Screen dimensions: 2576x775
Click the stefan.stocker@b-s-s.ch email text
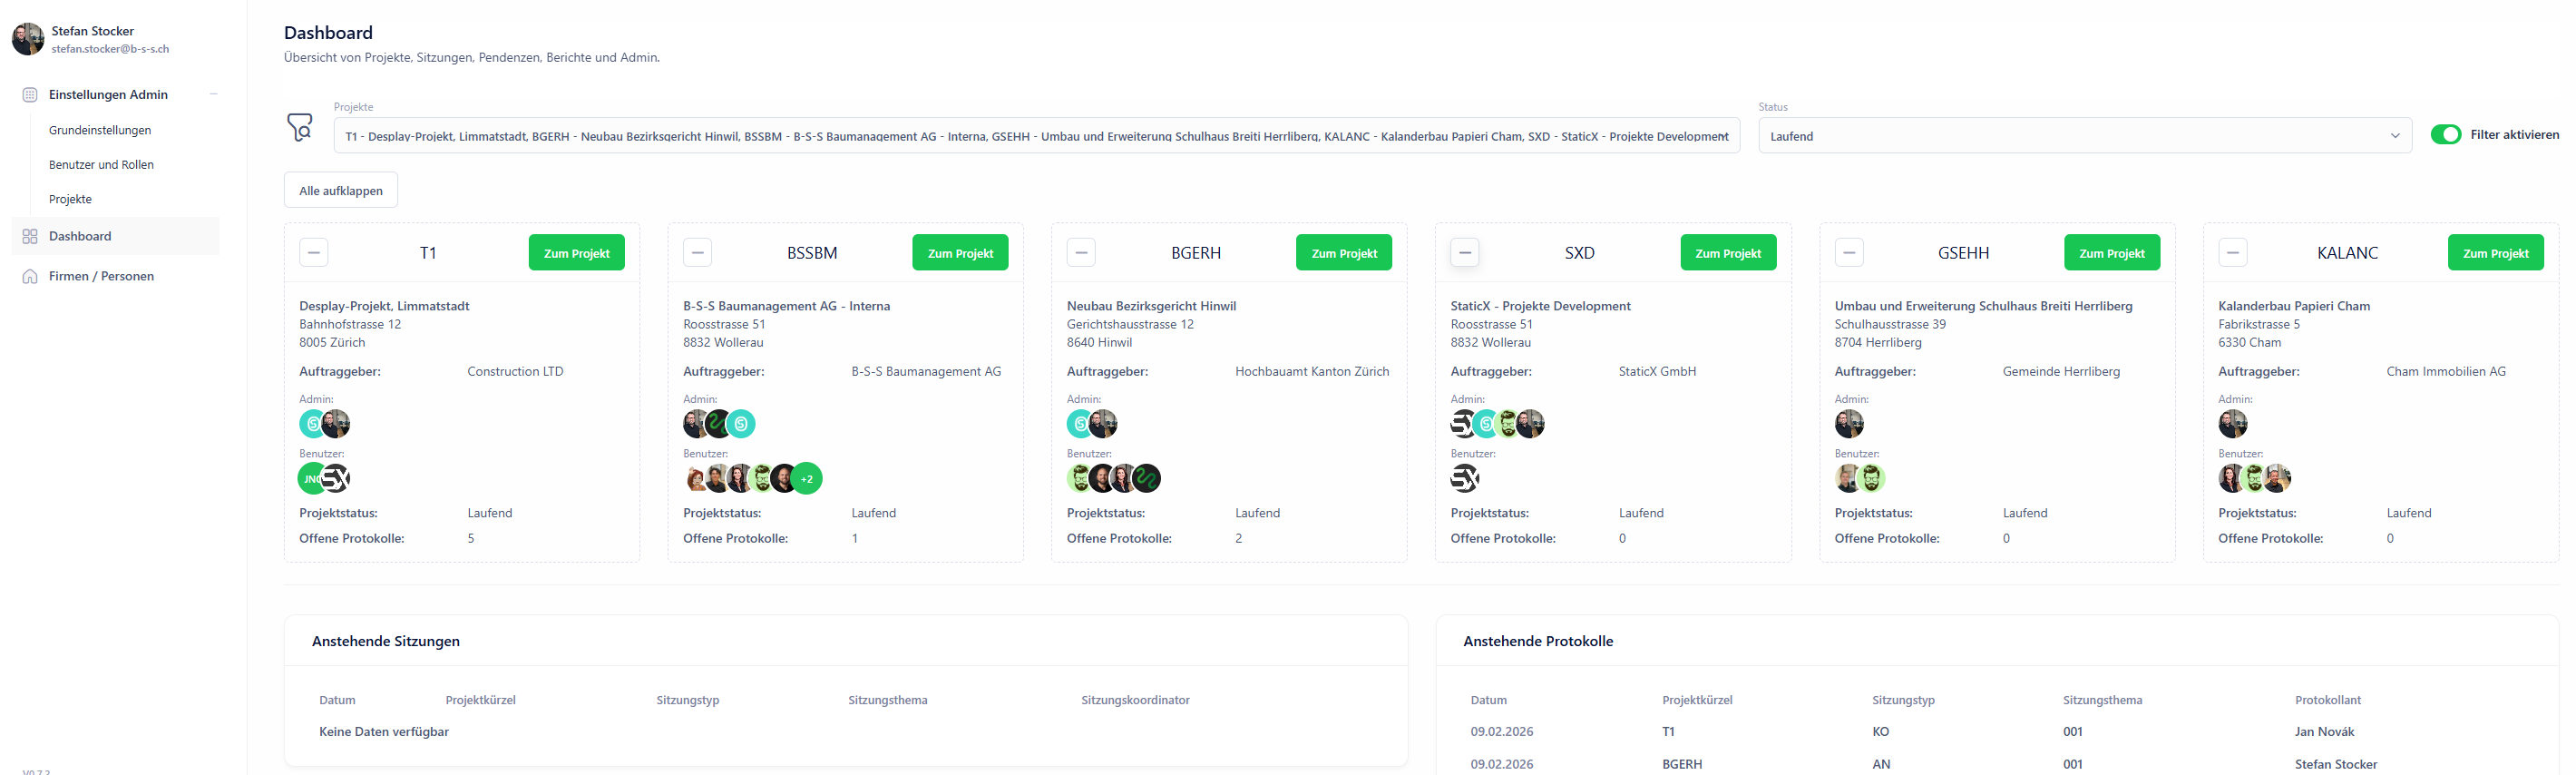click(110, 49)
